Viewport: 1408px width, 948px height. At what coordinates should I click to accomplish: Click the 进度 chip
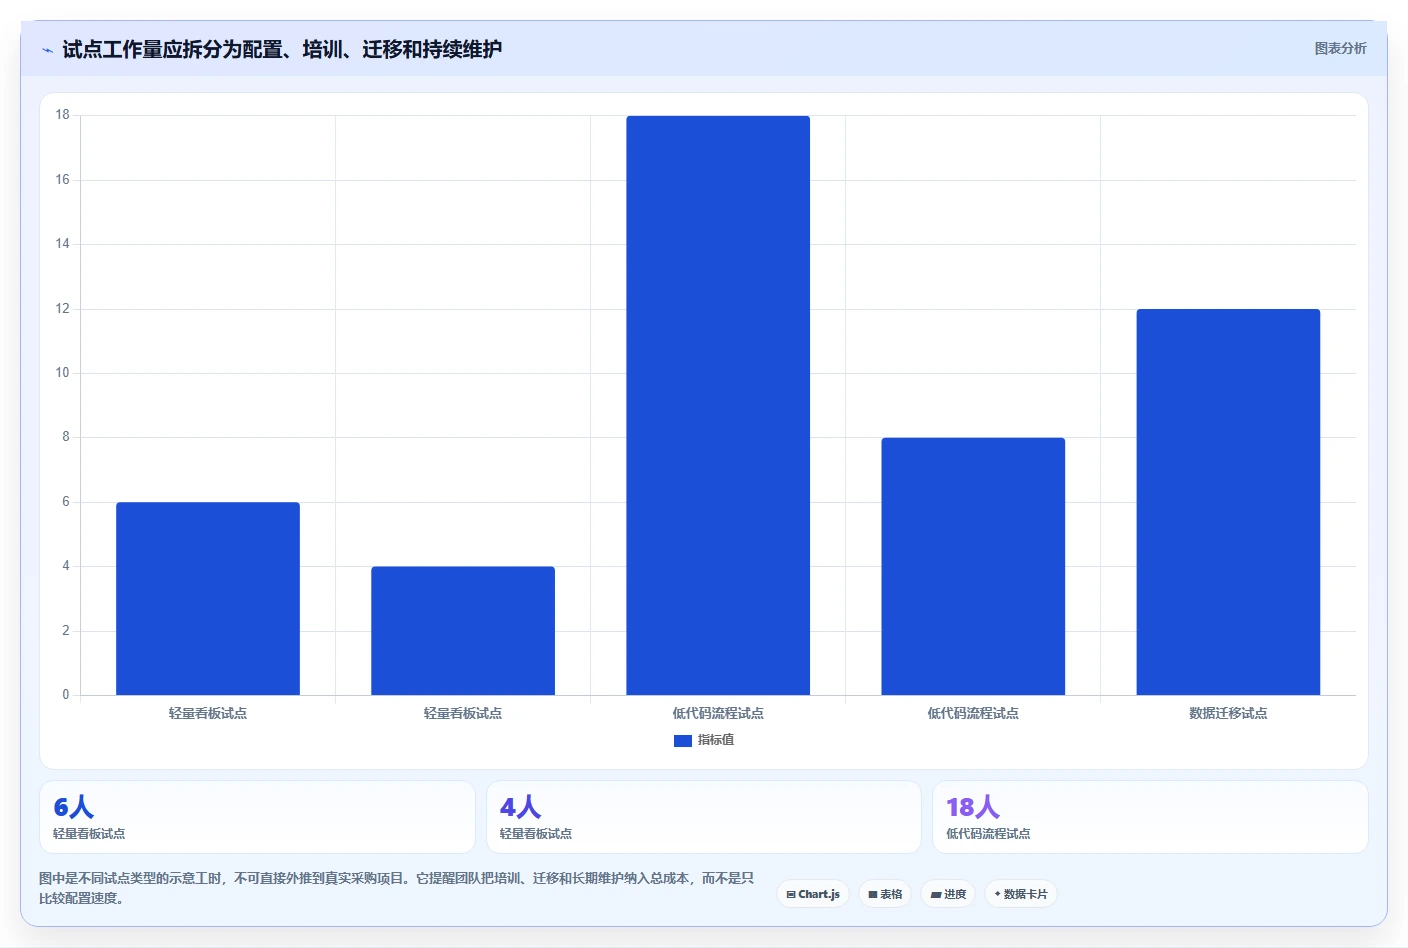[x=948, y=894]
